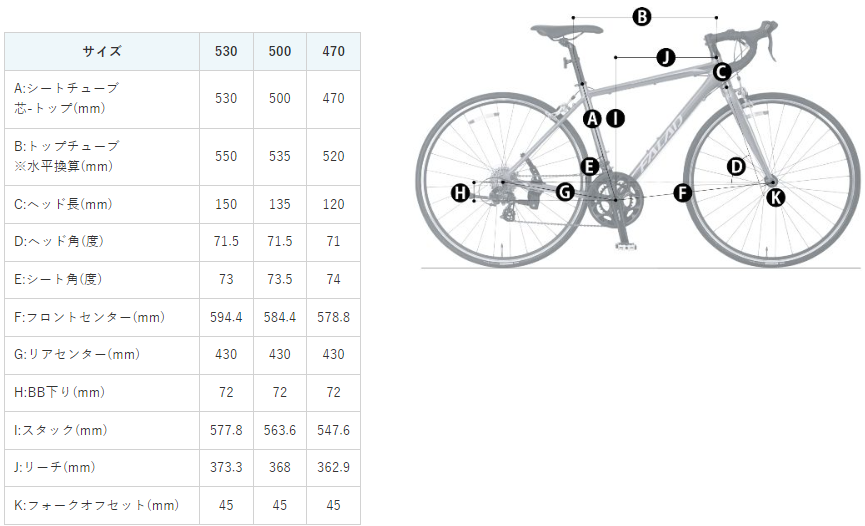This screenshot has height=526, width=865.
Task: Click the G rear center marker
Action: pyautogui.click(x=565, y=191)
